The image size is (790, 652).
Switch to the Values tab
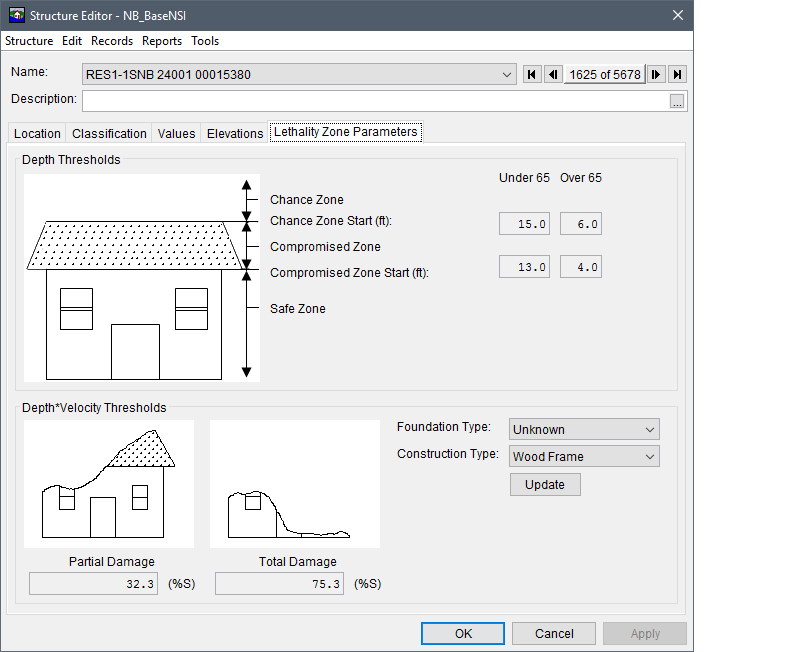point(176,134)
